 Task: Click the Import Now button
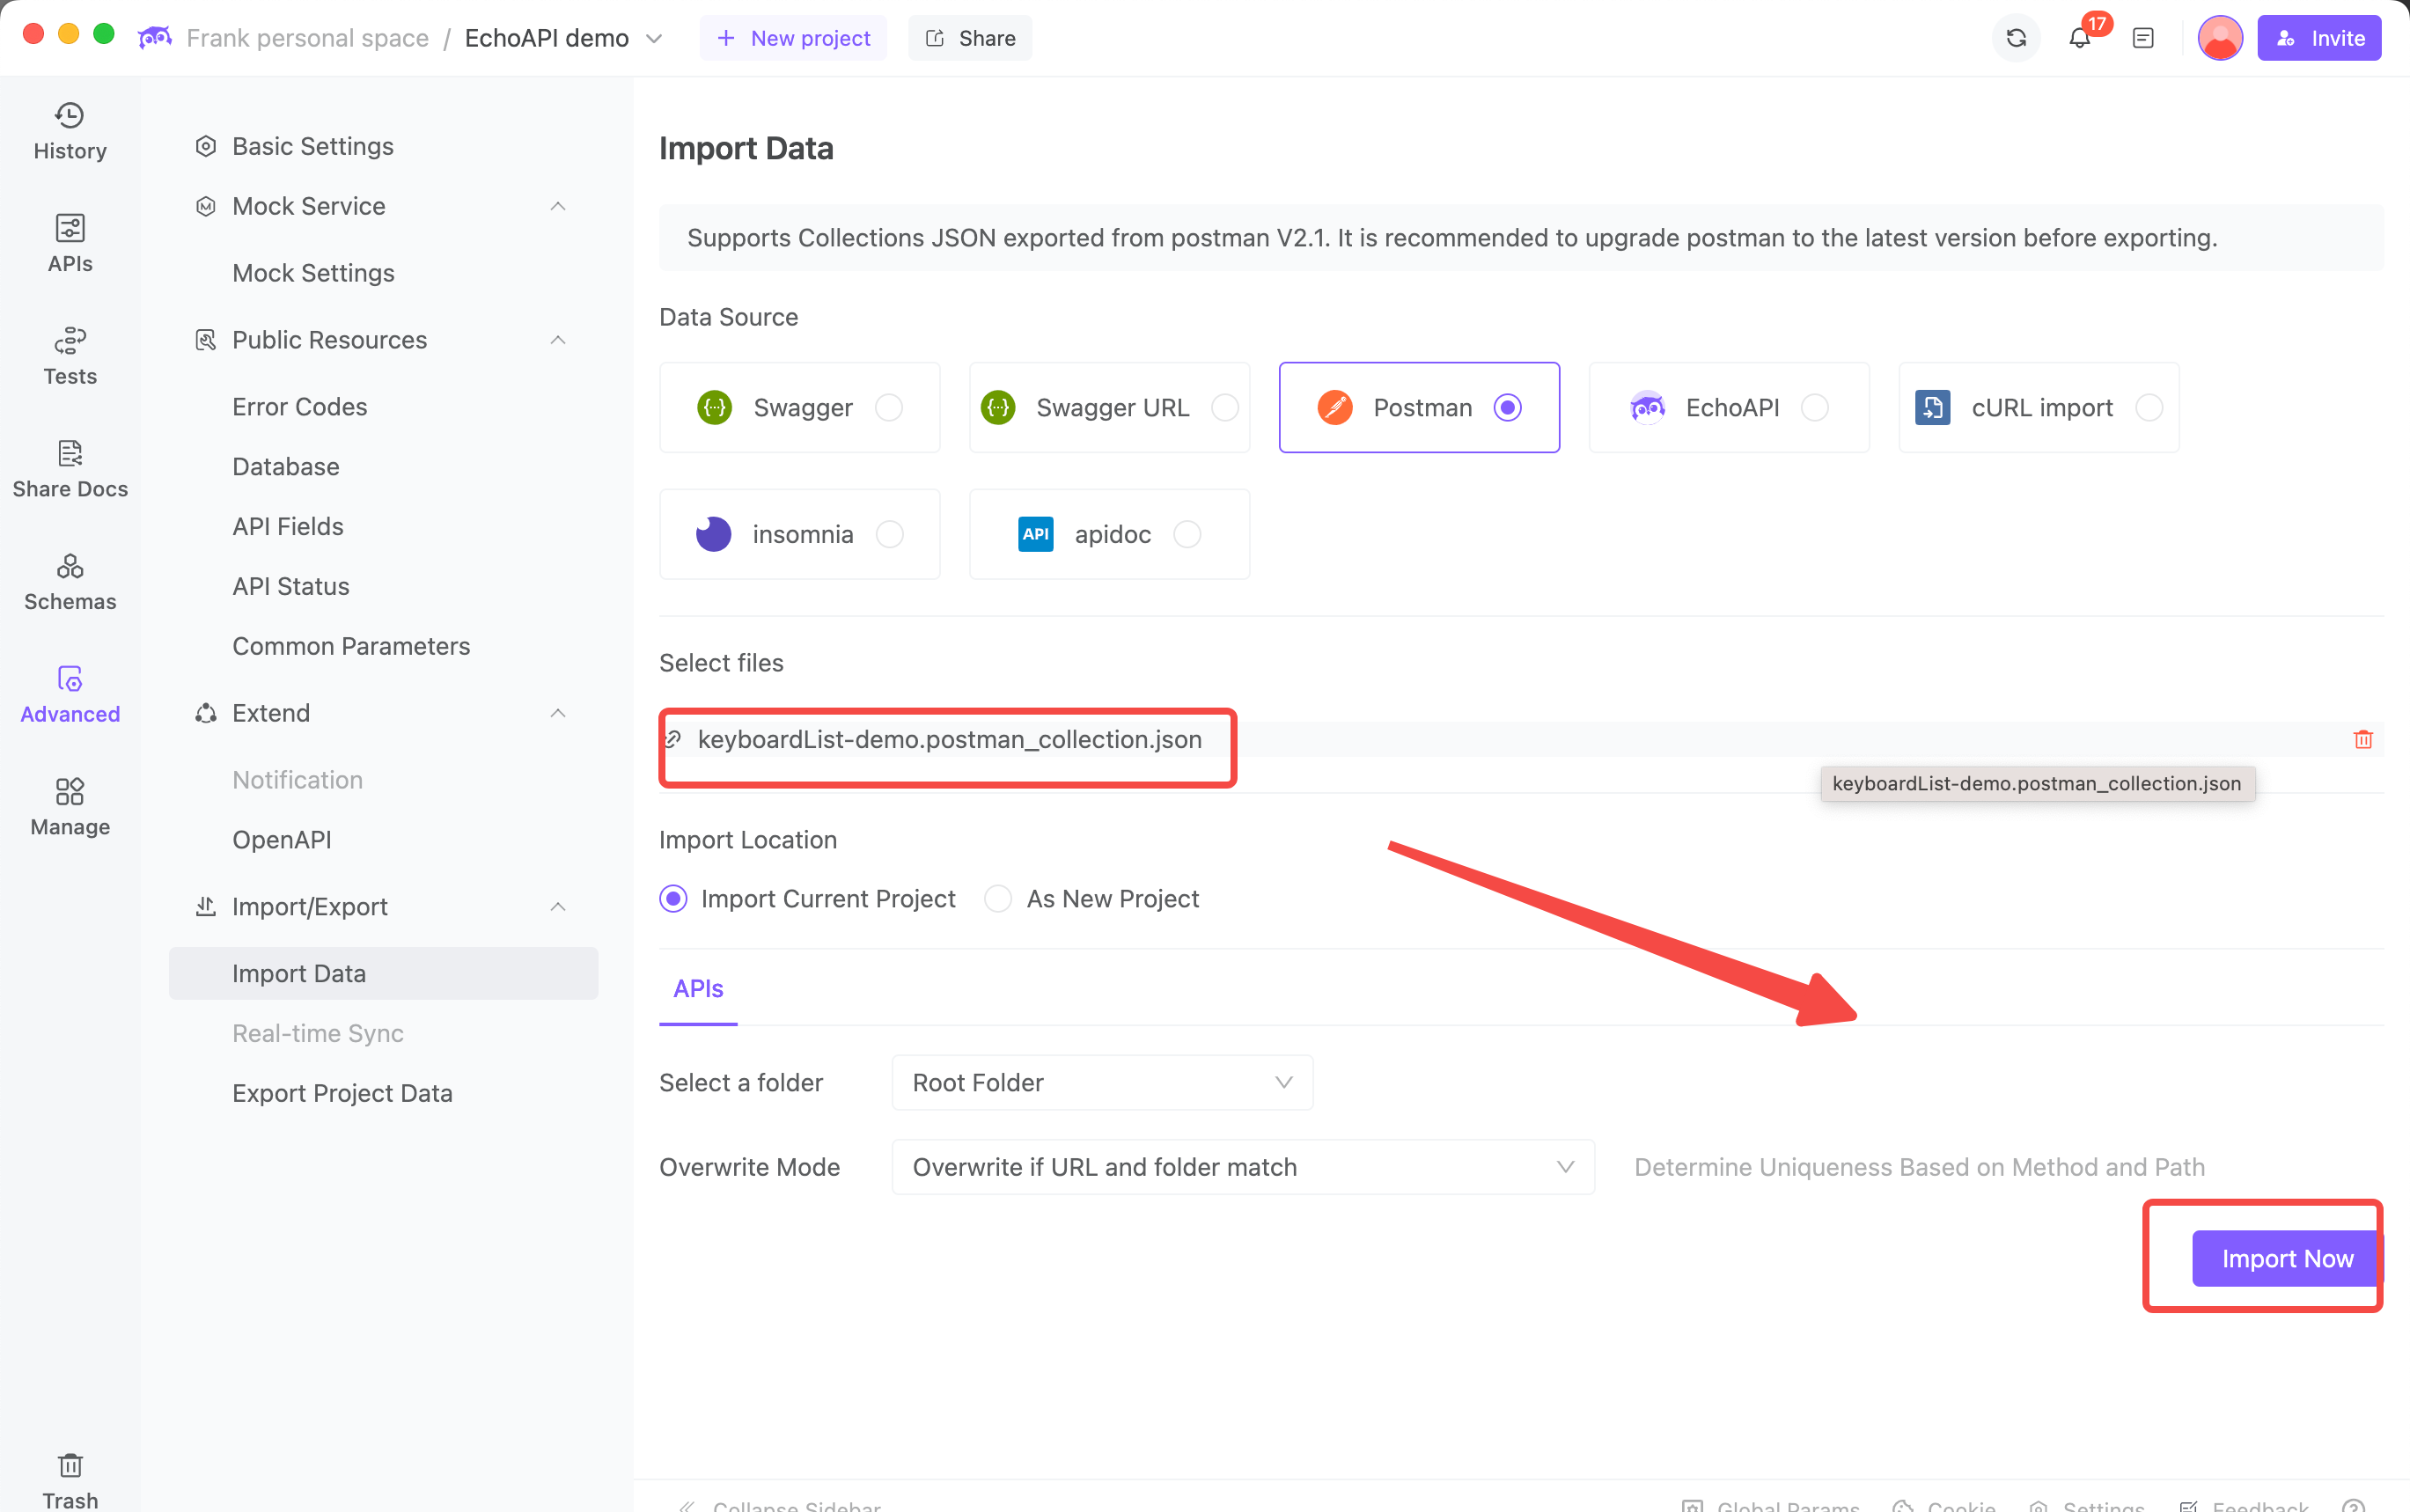2287,1259
